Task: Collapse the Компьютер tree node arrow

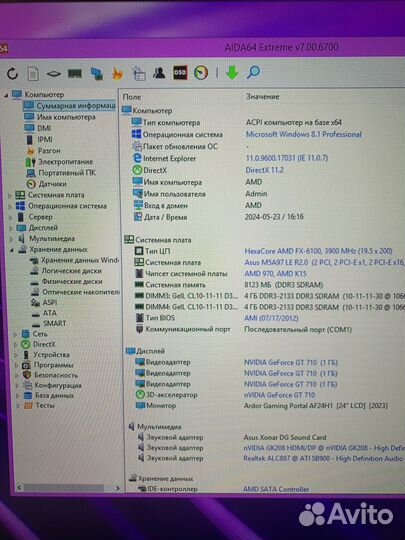Action: pos(6,95)
